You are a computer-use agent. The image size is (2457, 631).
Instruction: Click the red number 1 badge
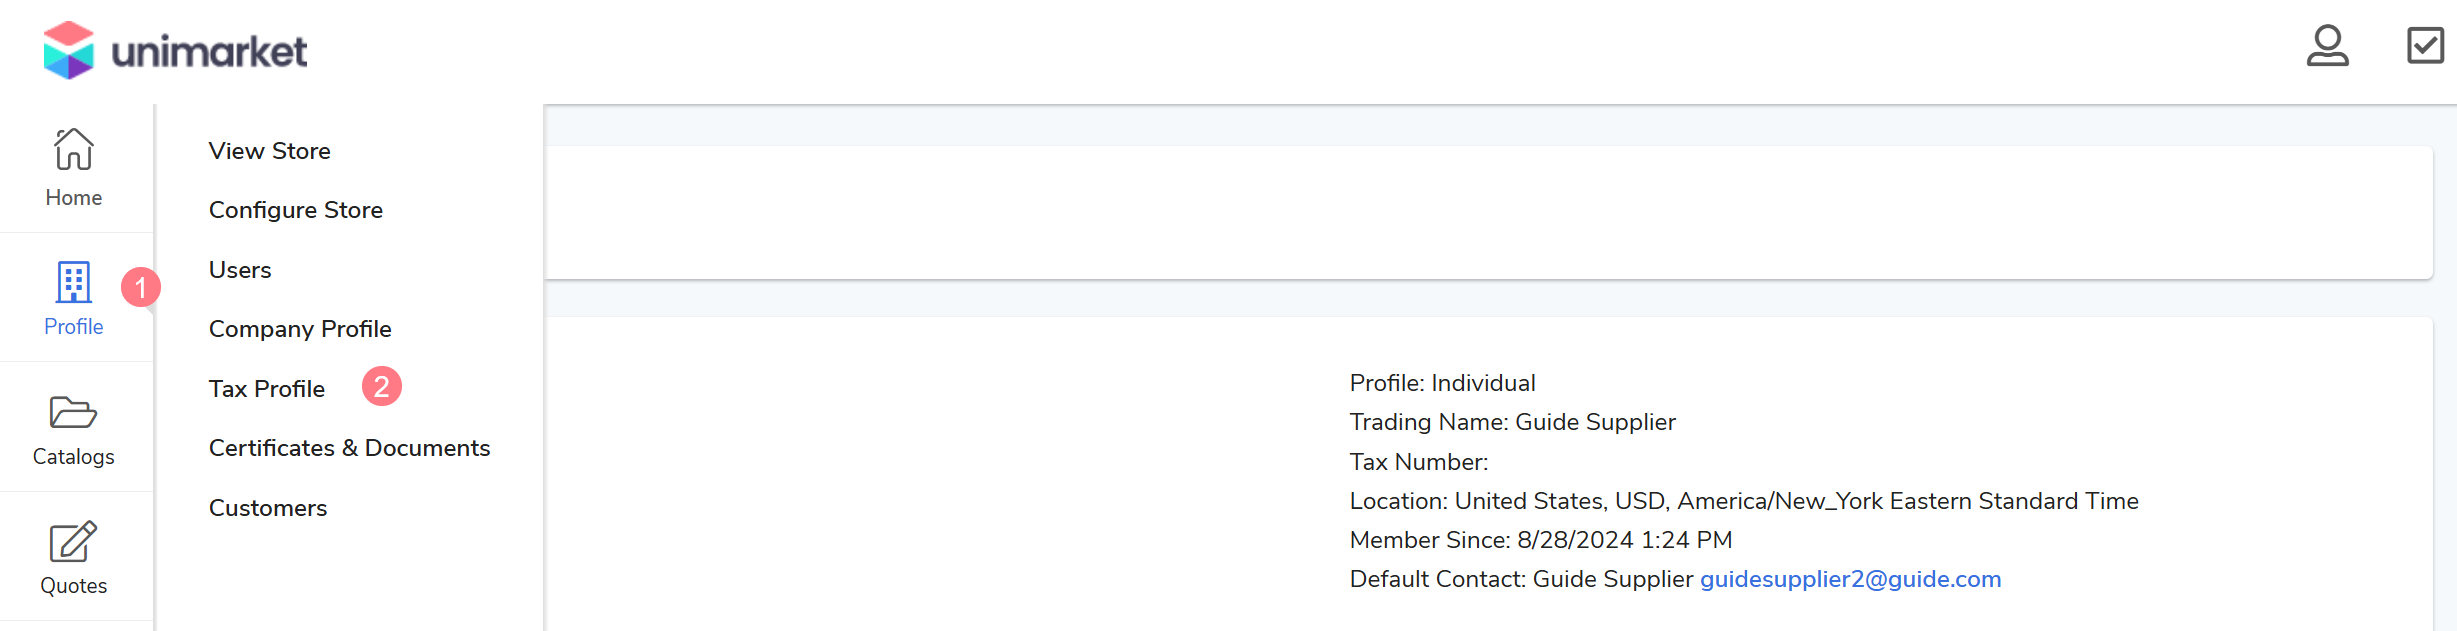(141, 288)
